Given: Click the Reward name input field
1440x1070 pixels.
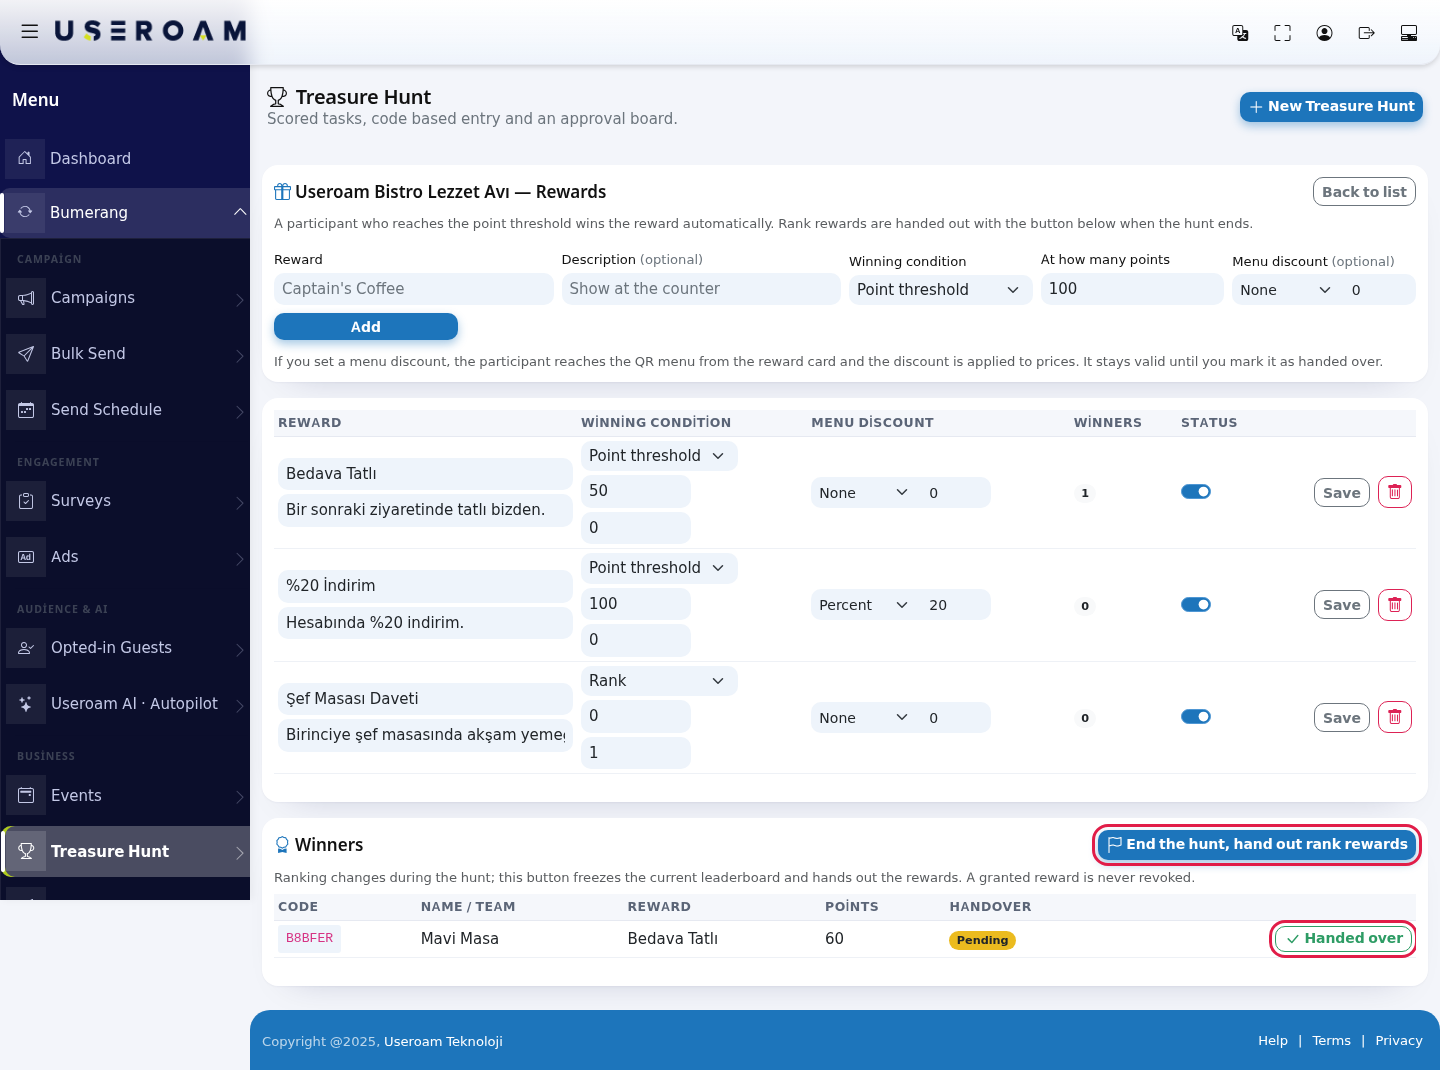Looking at the screenshot, I should (x=413, y=289).
